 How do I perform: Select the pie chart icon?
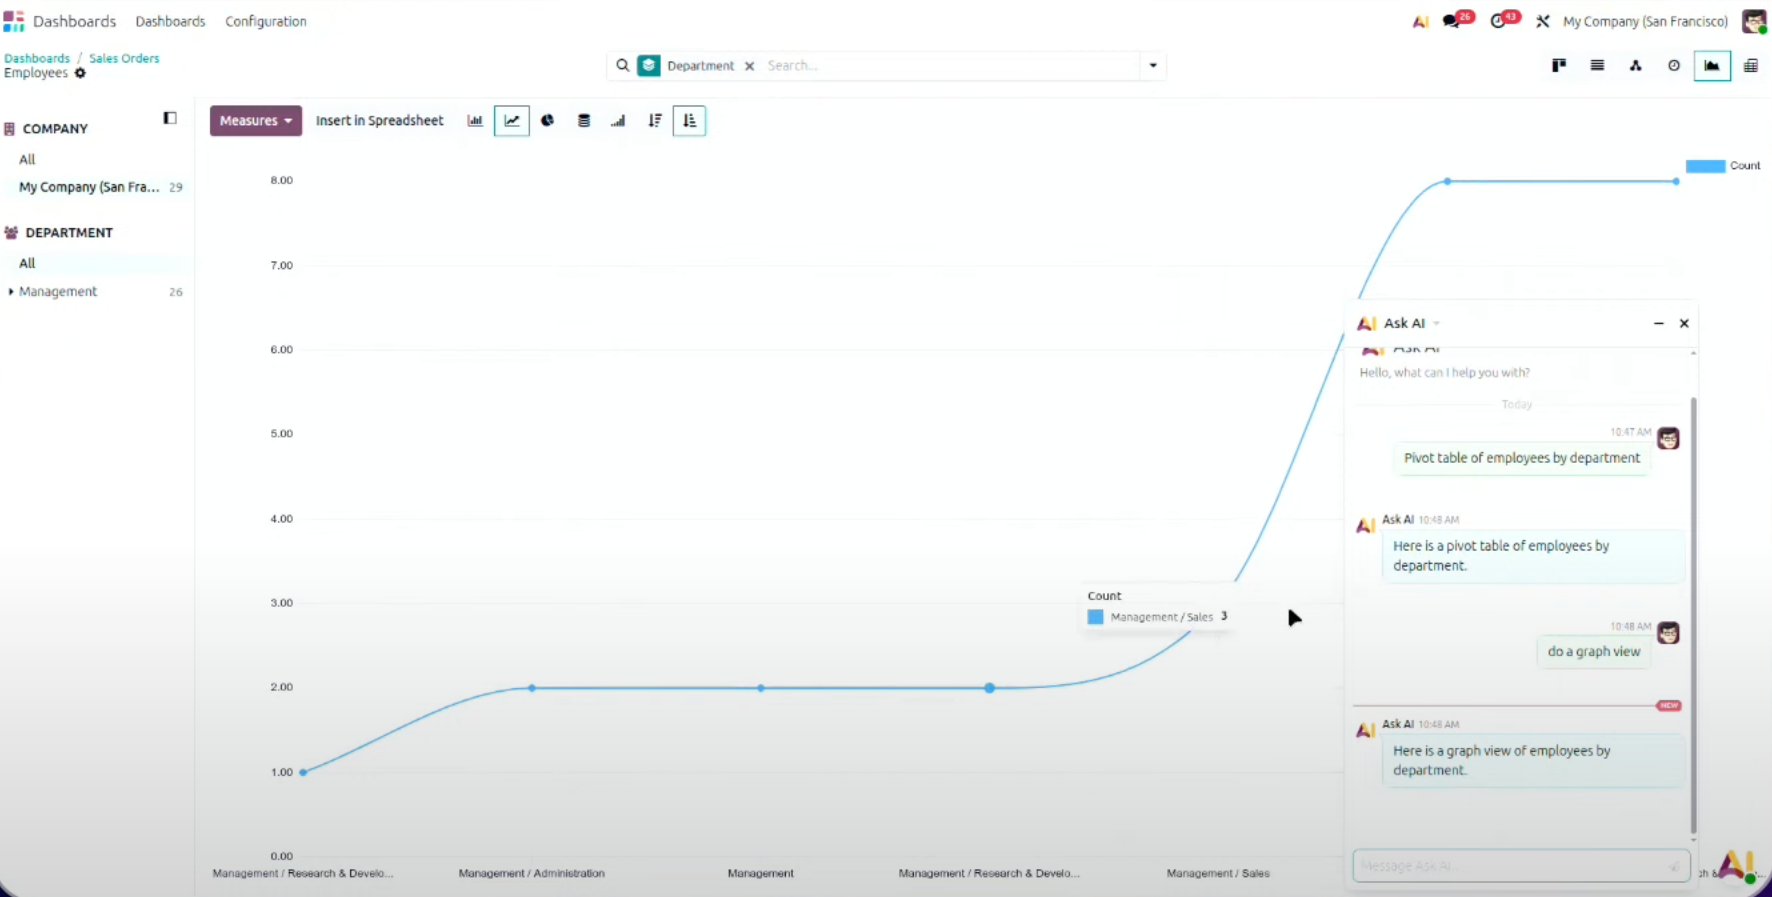click(547, 121)
